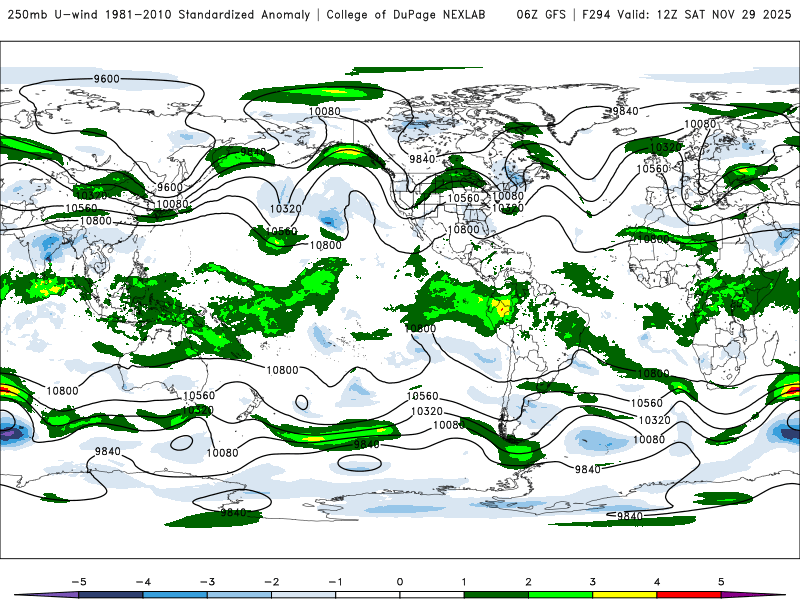
Task: Click the '-3' color bar label
Action: tap(207, 582)
